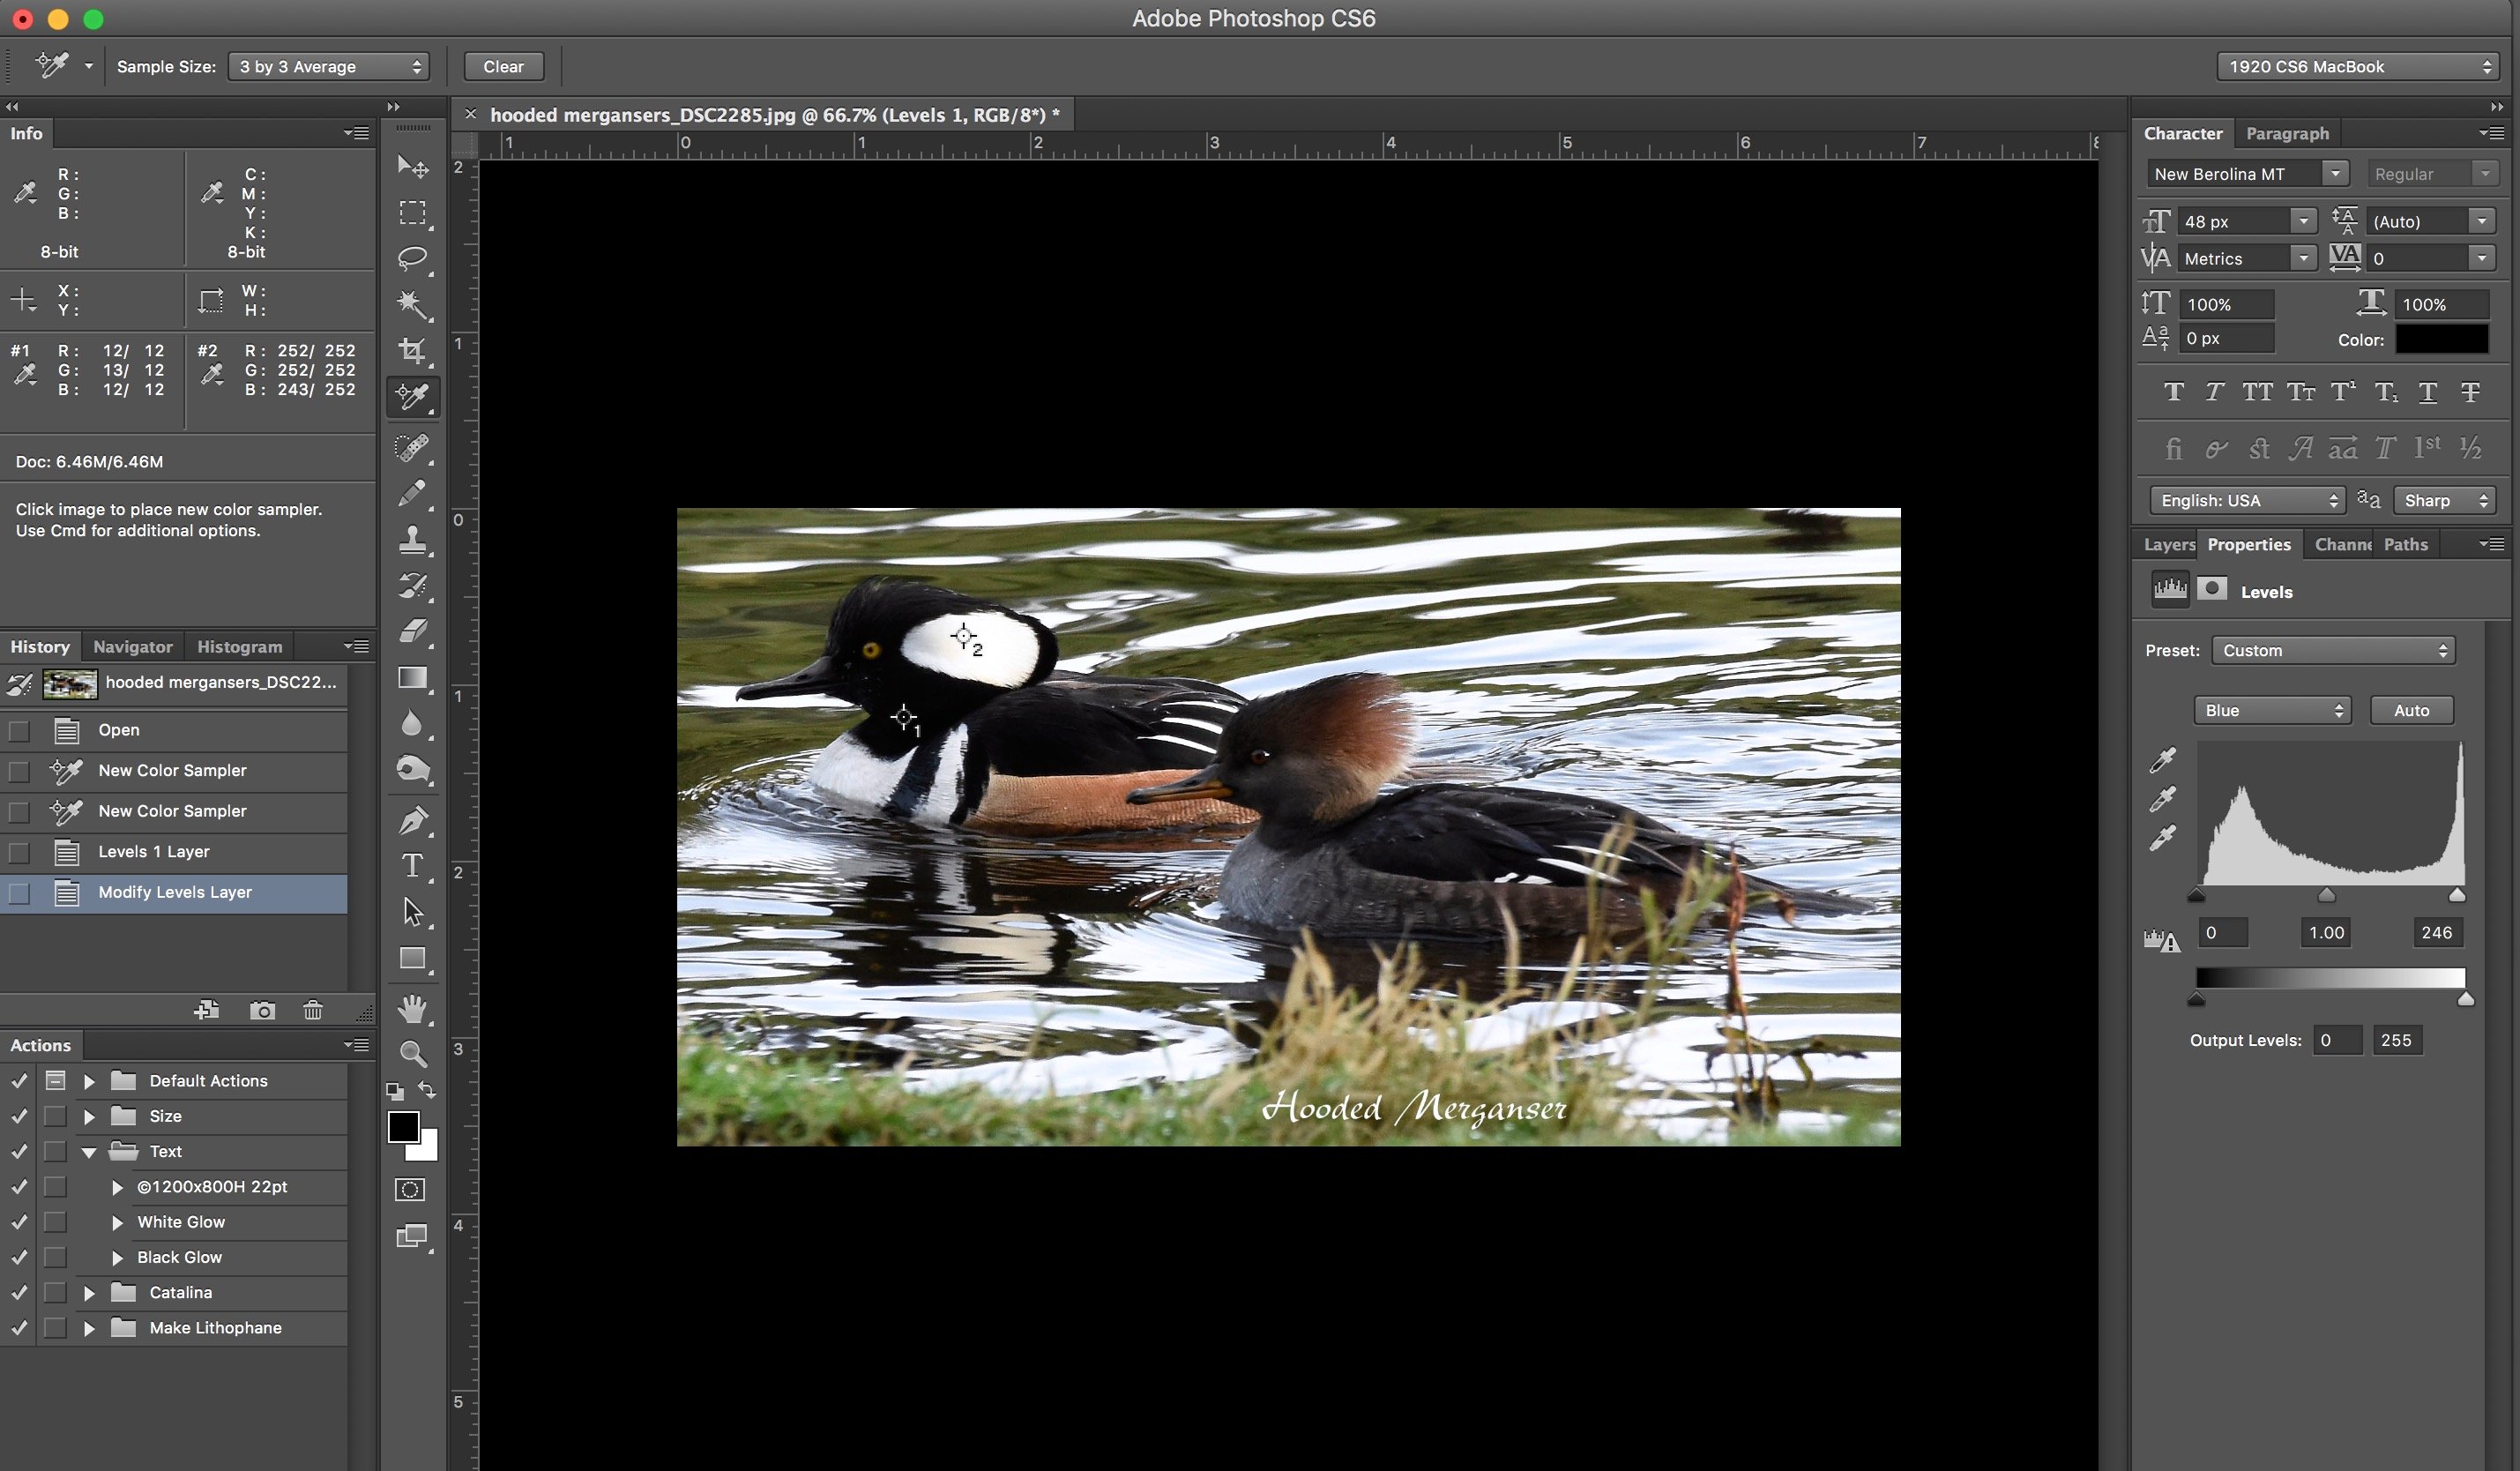This screenshot has width=2520, height=1471.
Task: Click checkbox beside Levels 1 Layer state
Action: pos(19,852)
